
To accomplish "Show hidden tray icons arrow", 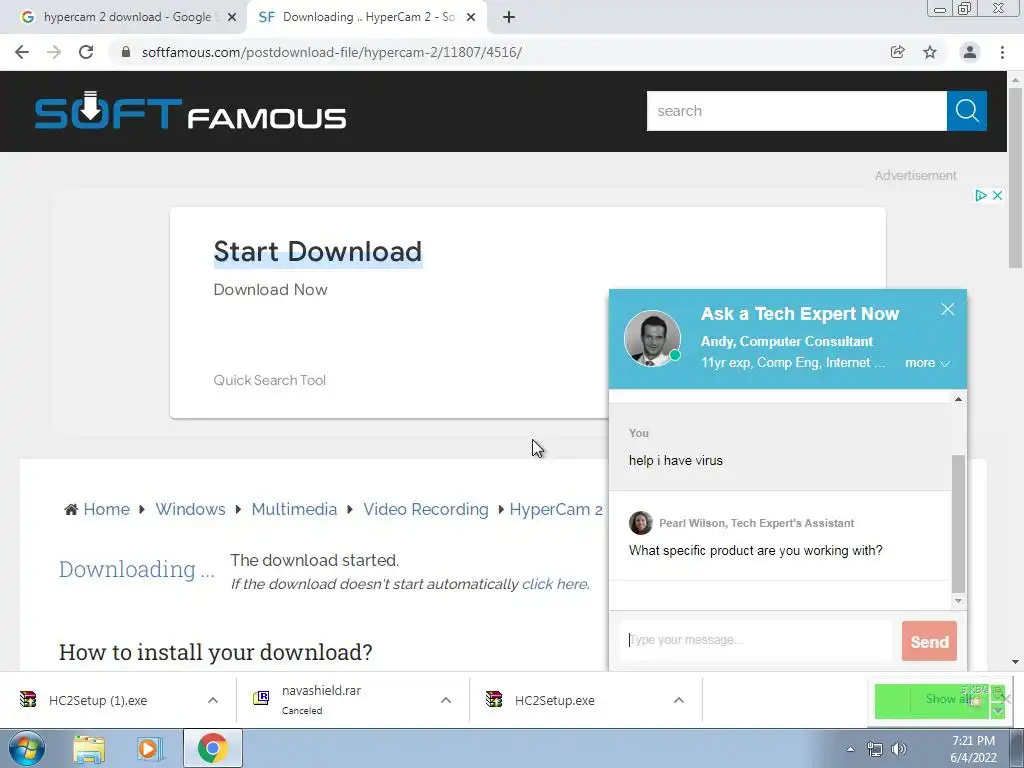I will pos(850,749).
